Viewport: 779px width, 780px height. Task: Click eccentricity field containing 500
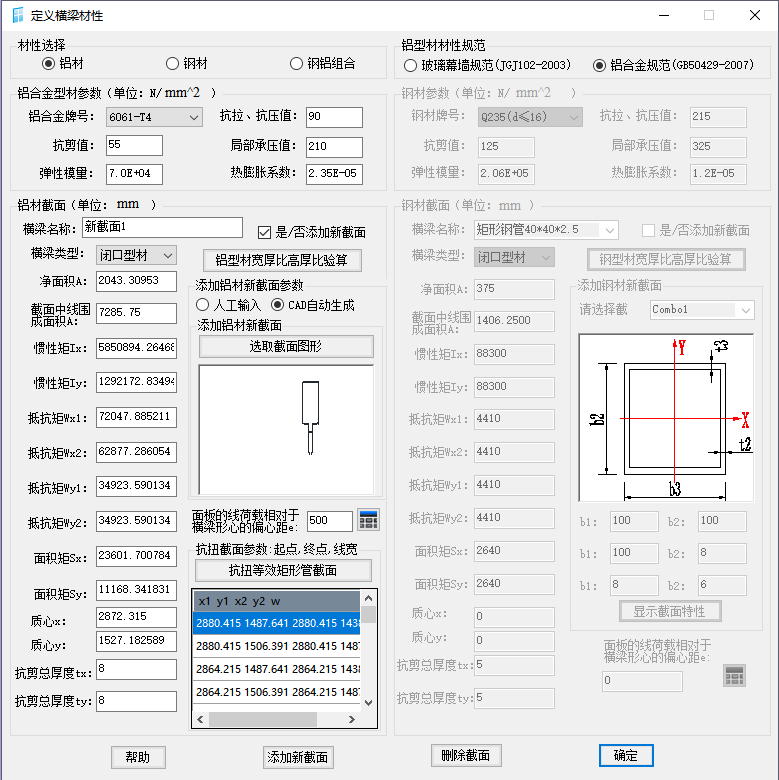click(330, 521)
